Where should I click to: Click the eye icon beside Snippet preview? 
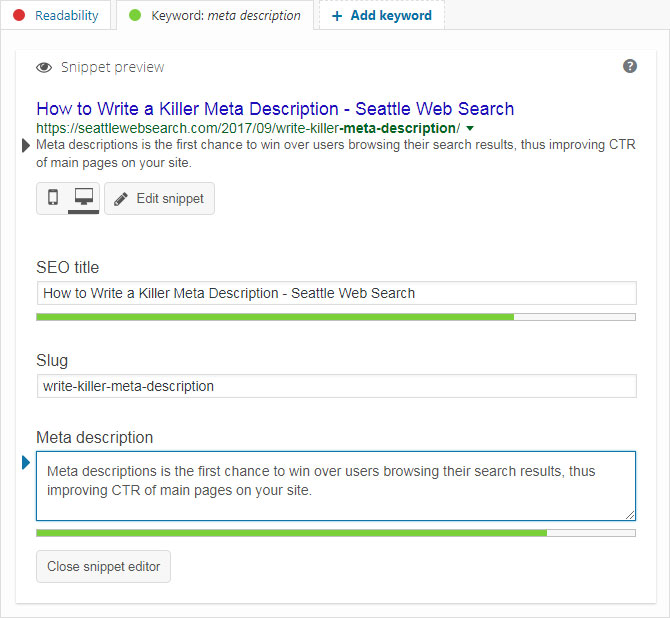[44, 68]
